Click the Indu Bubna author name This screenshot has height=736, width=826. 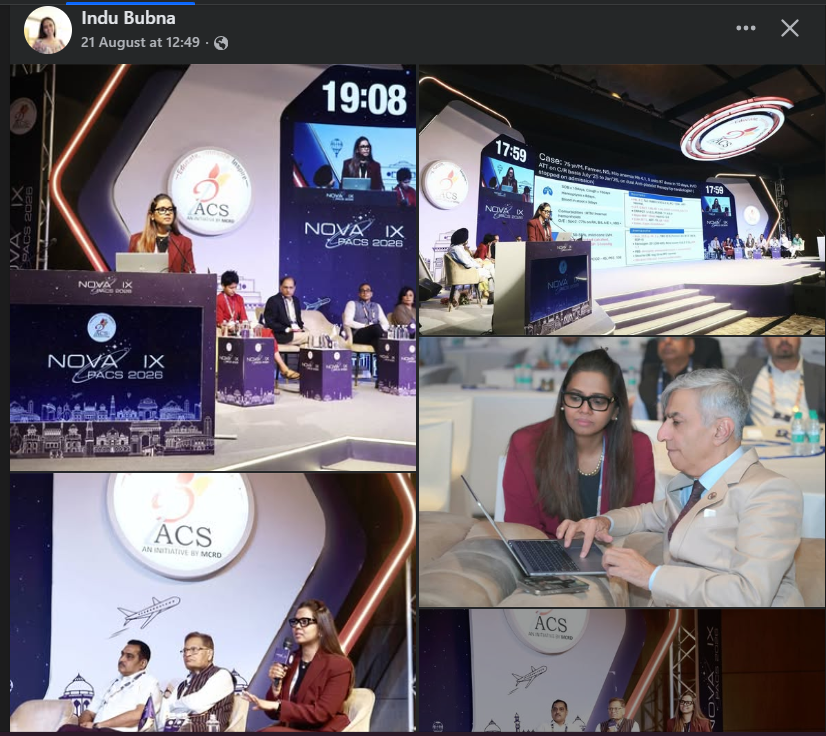pos(128,18)
